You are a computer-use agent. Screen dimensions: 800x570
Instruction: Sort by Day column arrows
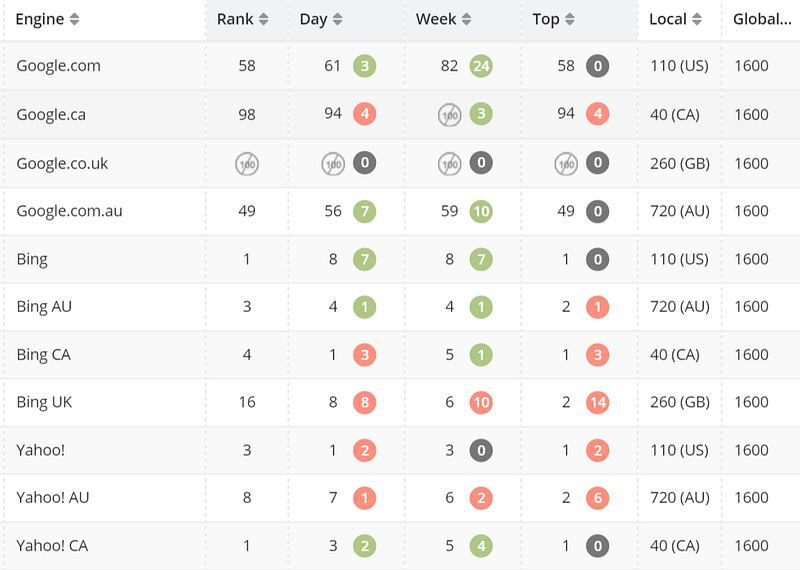(337, 19)
